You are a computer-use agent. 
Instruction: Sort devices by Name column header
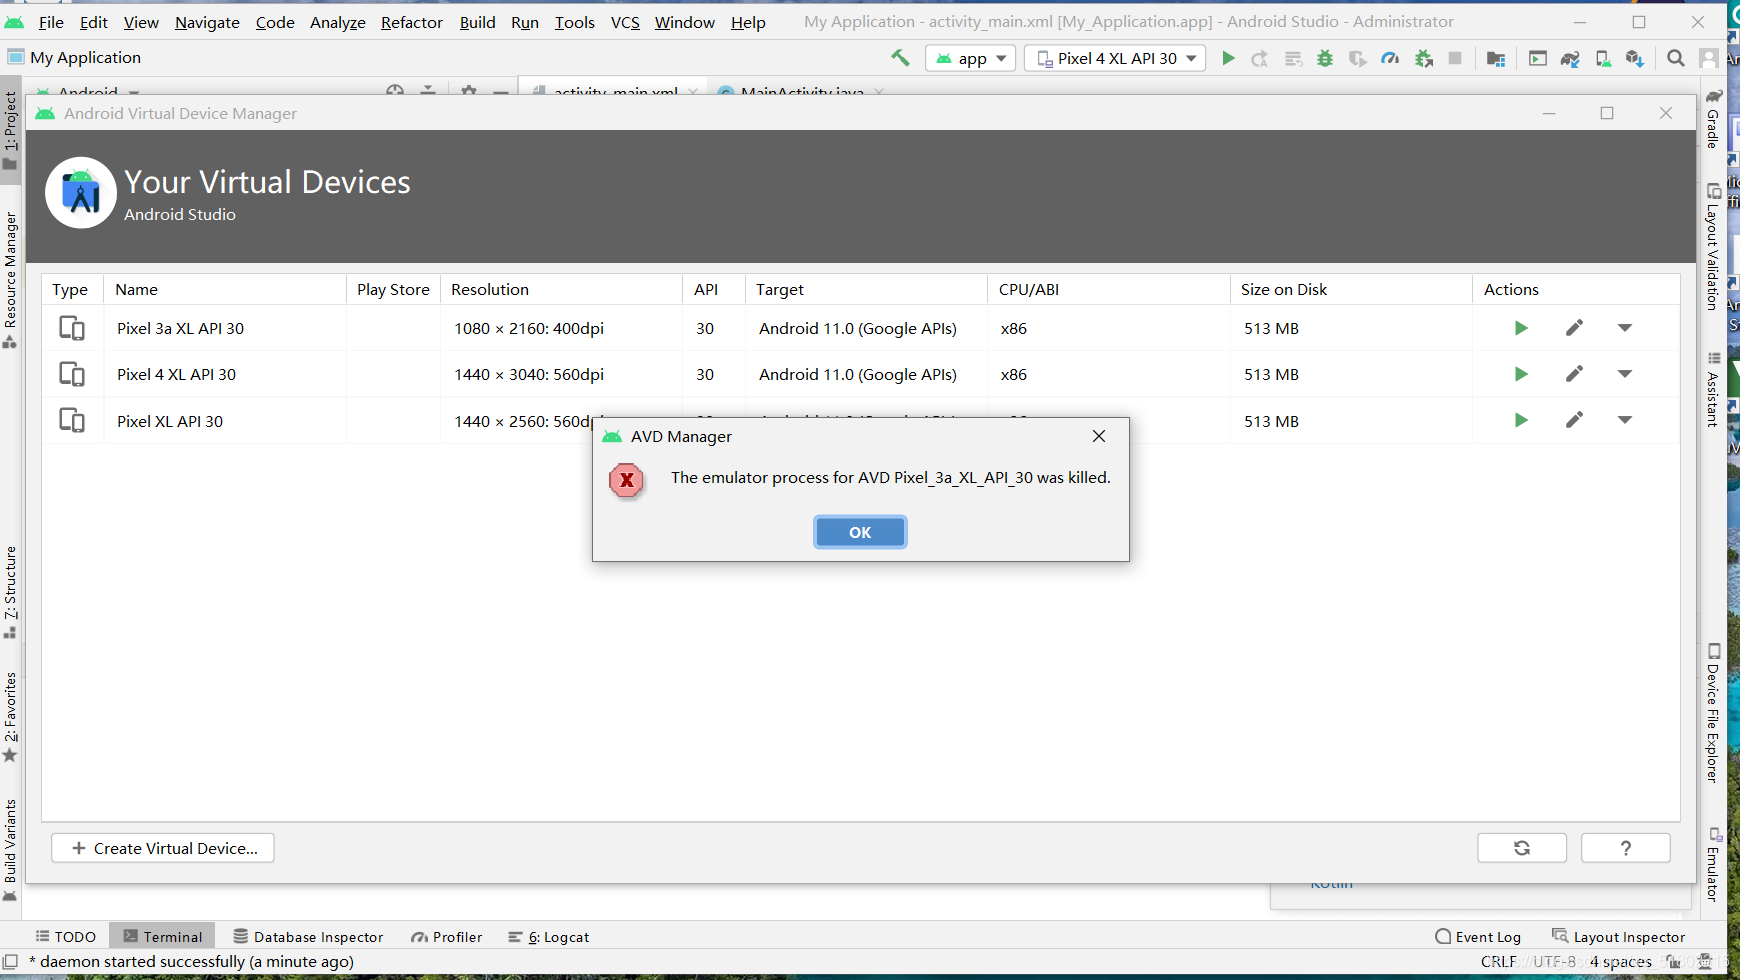pos(225,289)
